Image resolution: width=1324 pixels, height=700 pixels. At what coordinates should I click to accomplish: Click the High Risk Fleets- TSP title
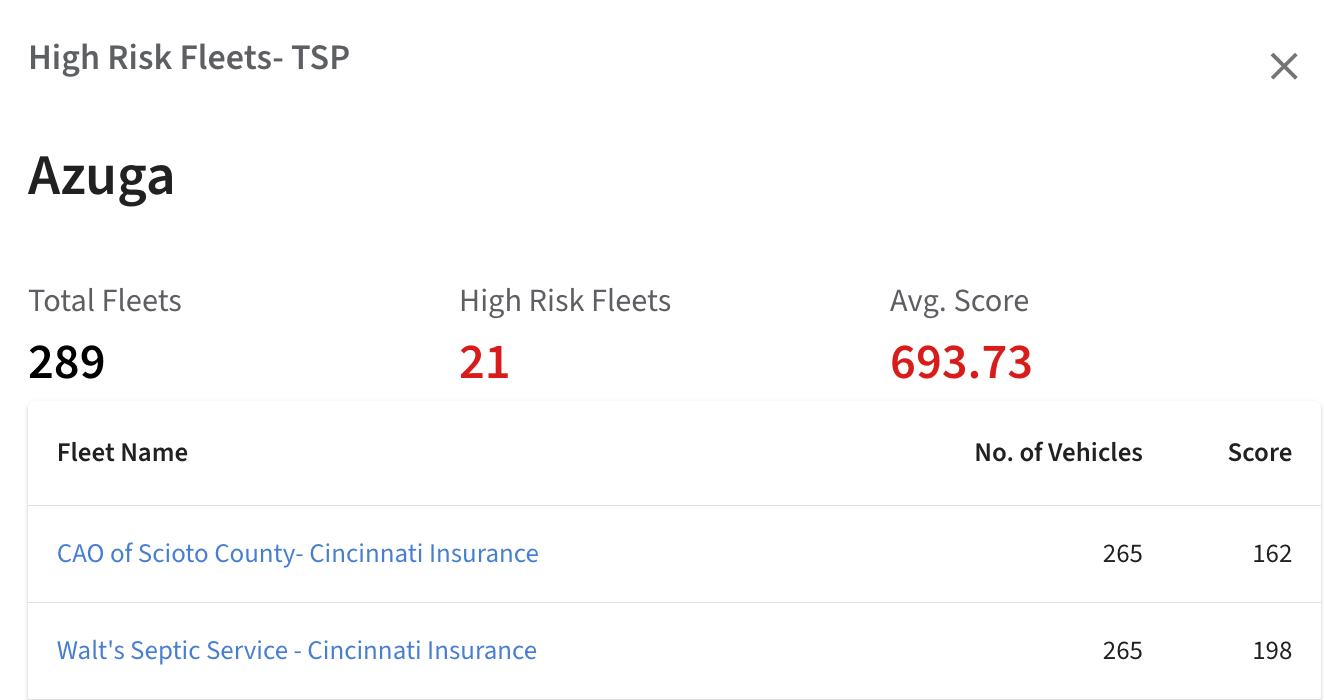click(x=189, y=57)
